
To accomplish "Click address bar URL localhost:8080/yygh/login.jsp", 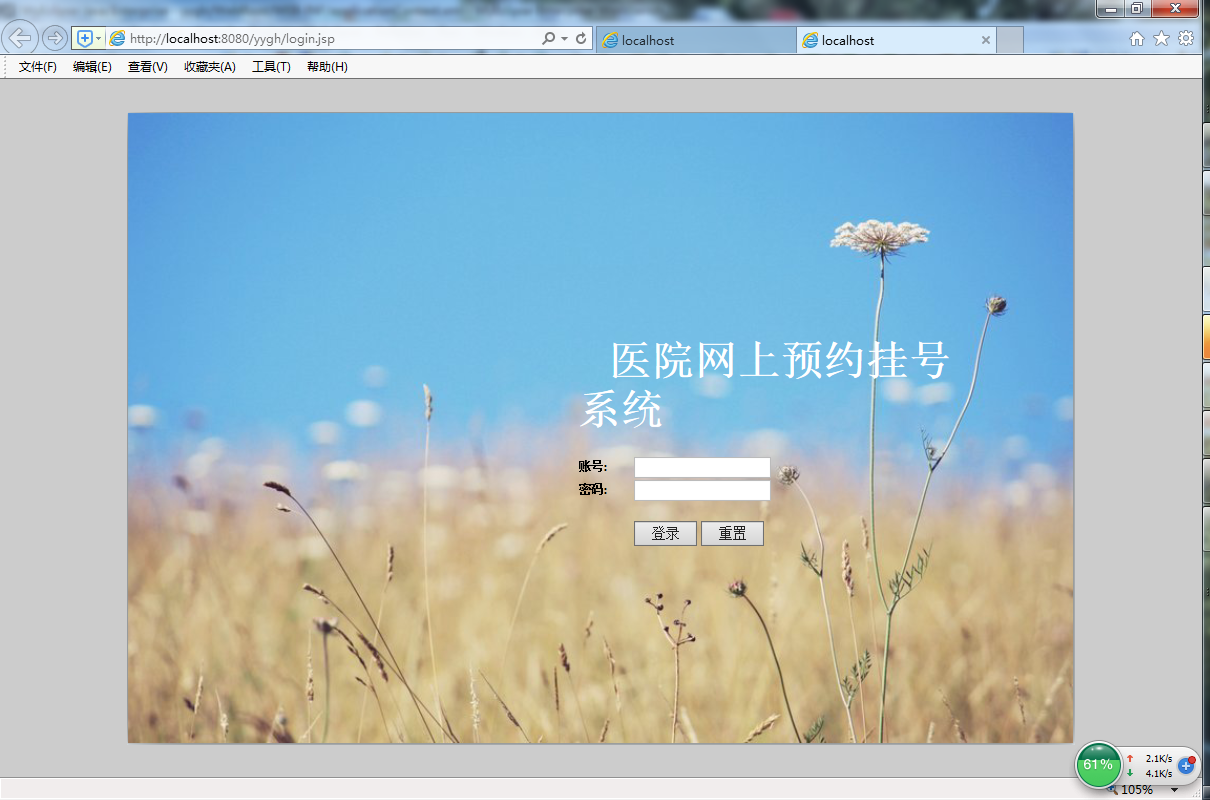I will pyautogui.click(x=232, y=39).
